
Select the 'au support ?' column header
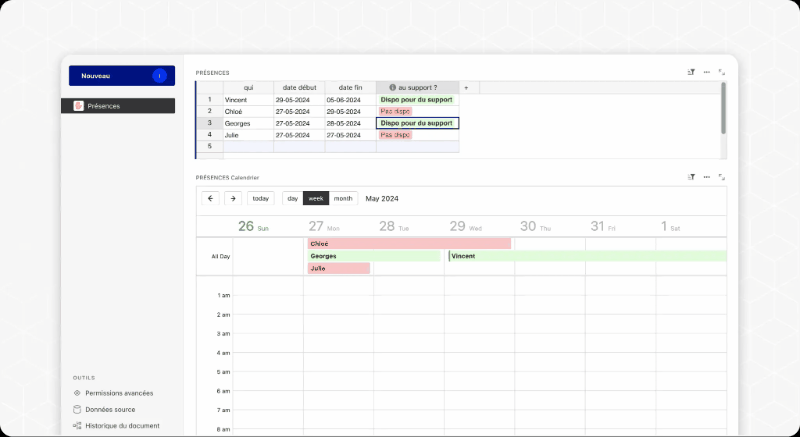coord(418,88)
